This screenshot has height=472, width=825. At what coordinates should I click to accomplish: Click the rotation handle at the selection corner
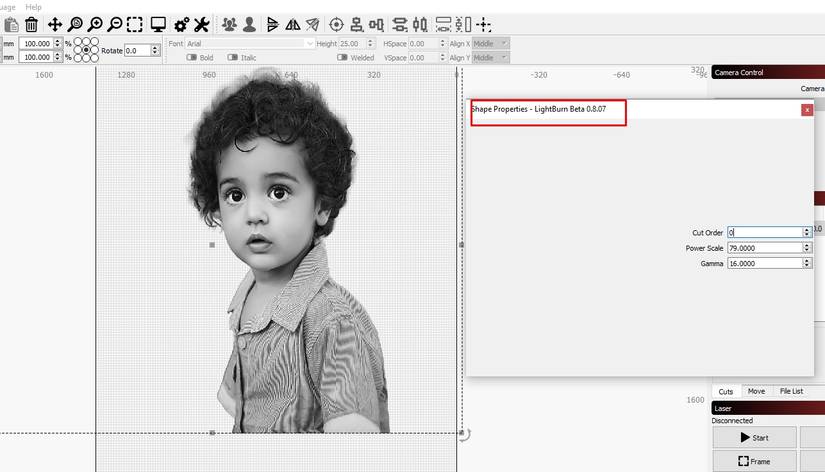pyautogui.click(x=464, y=435)
